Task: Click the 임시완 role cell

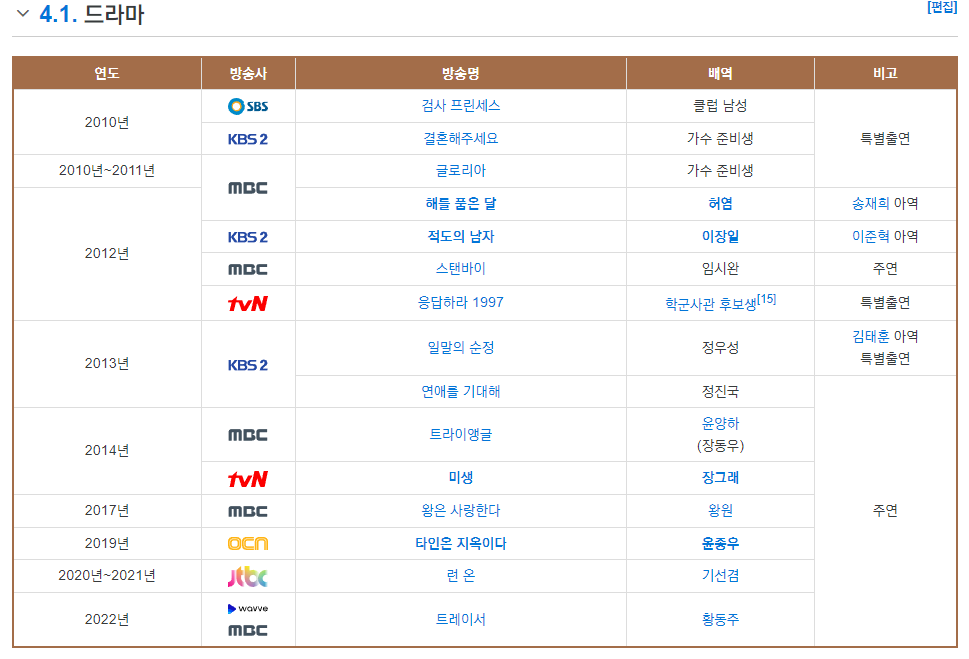Action: click(721, 269)
